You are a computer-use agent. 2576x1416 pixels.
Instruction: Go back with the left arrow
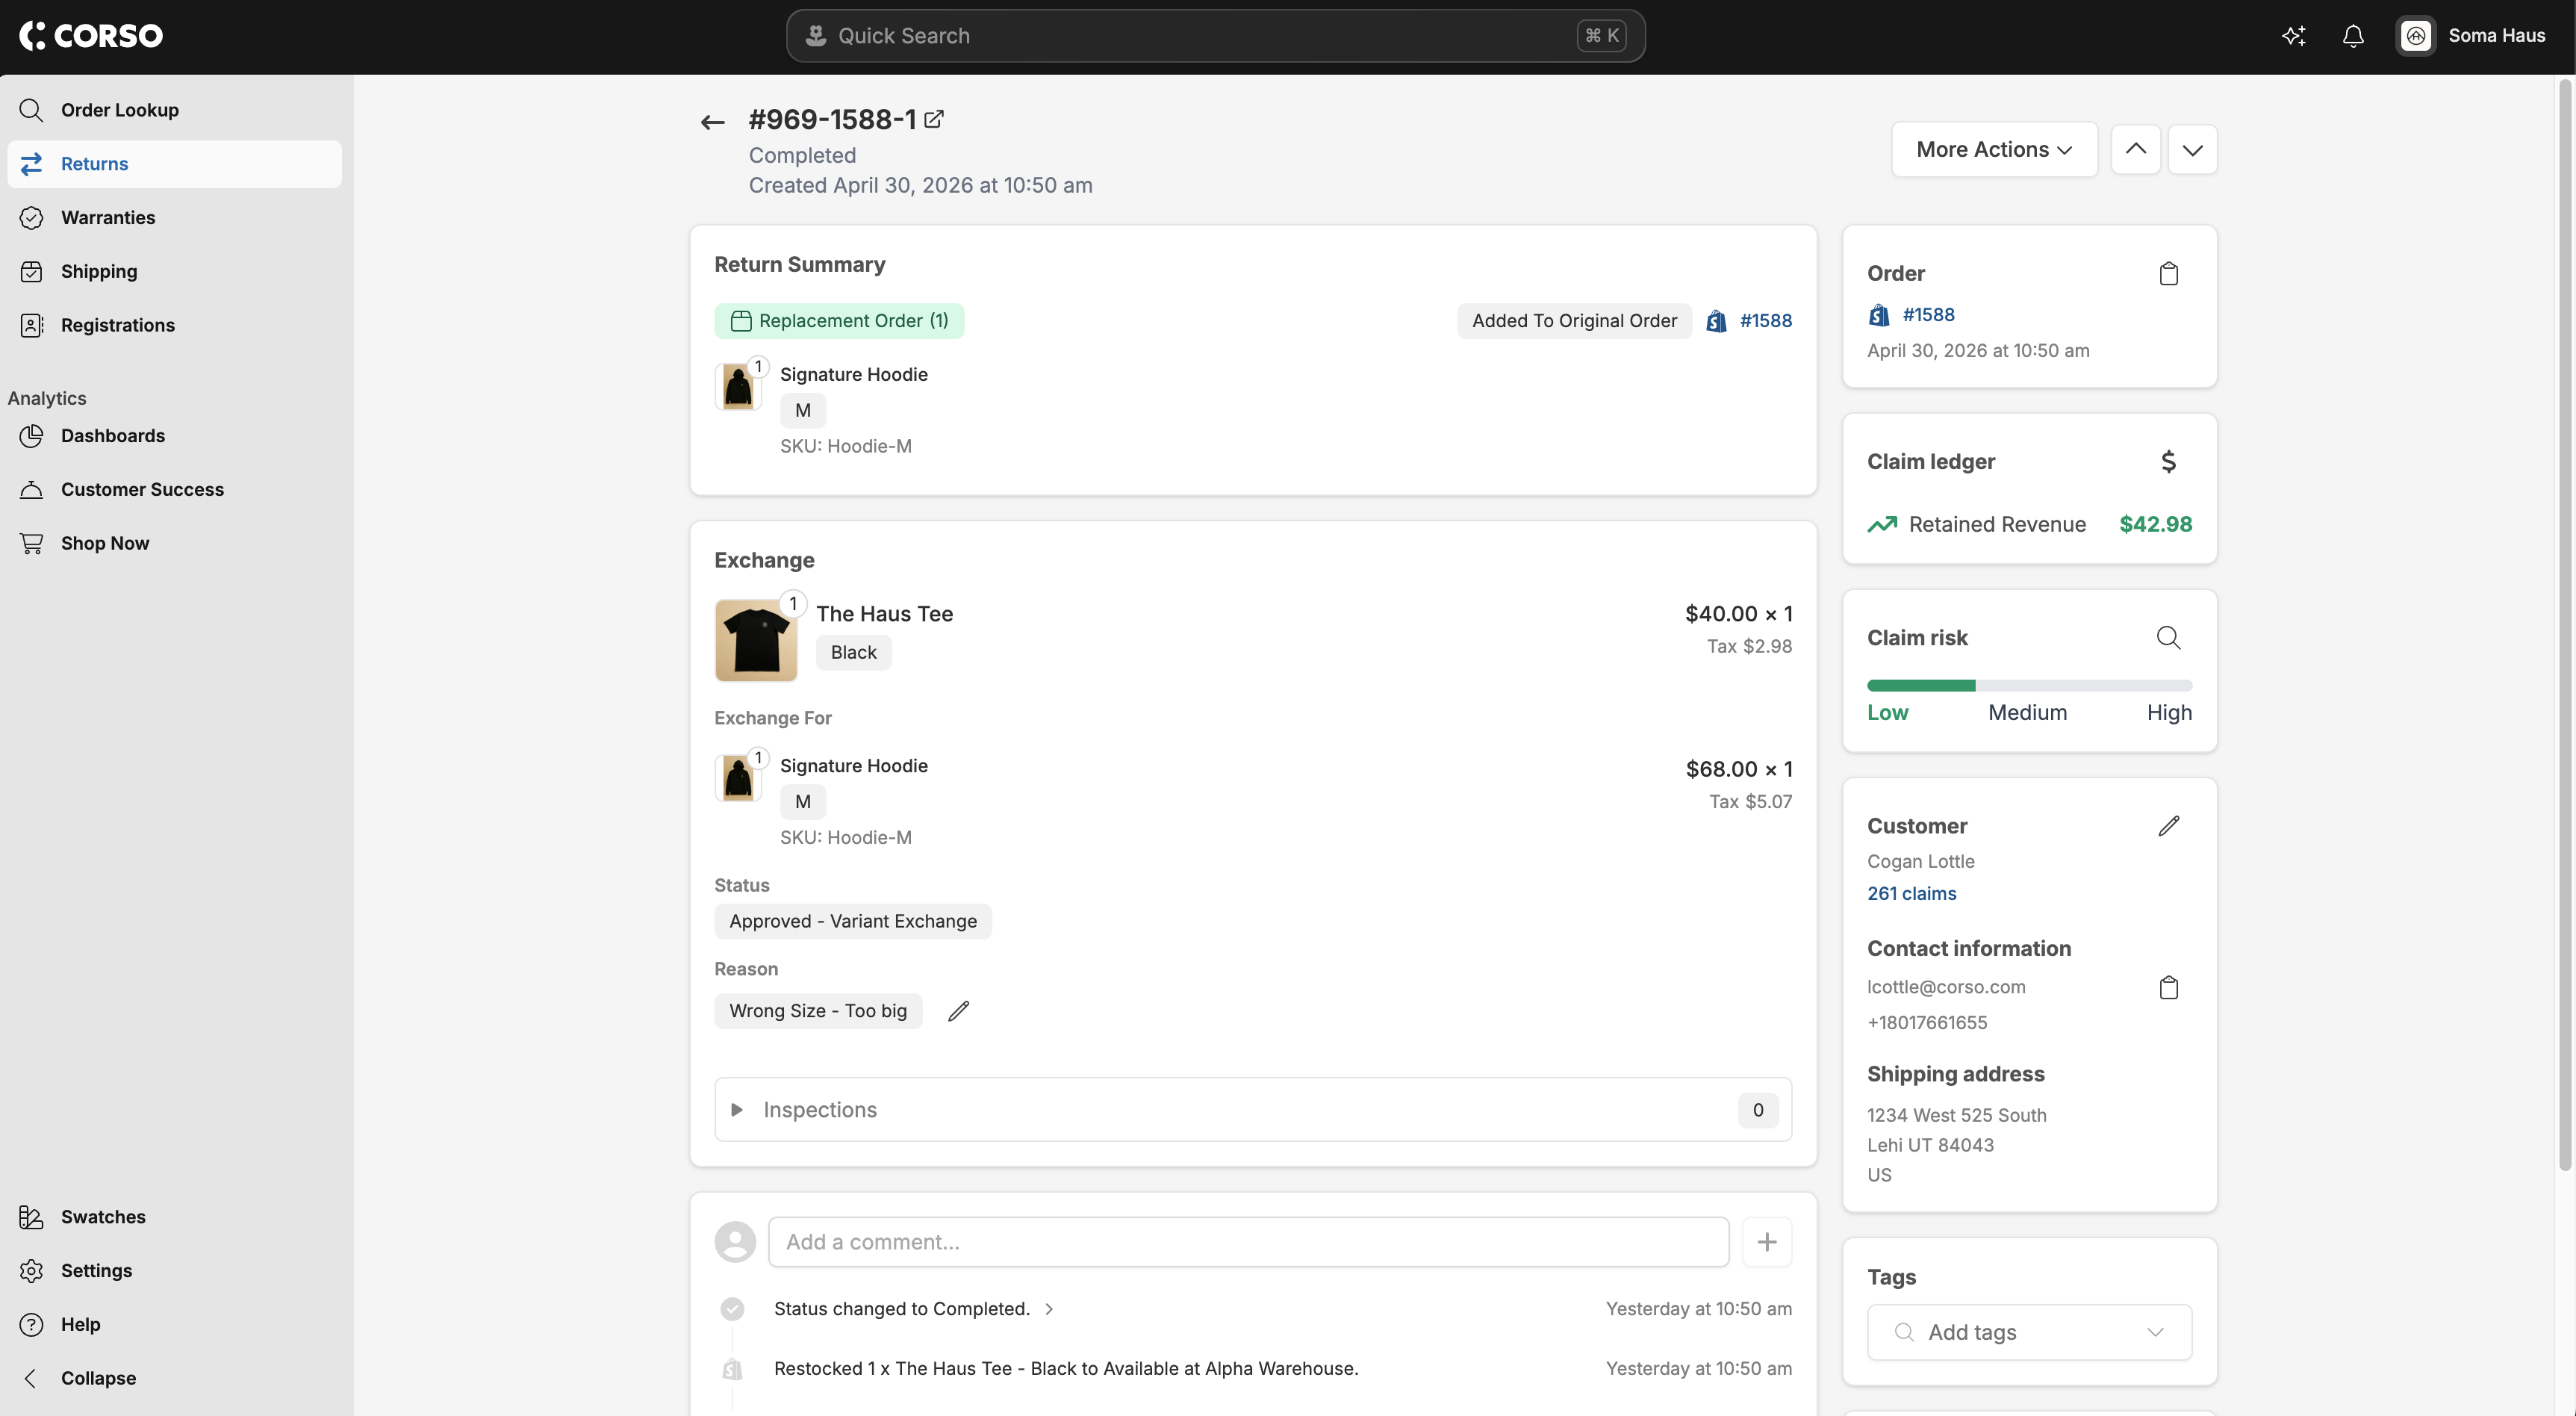click(x=712, y=122)
